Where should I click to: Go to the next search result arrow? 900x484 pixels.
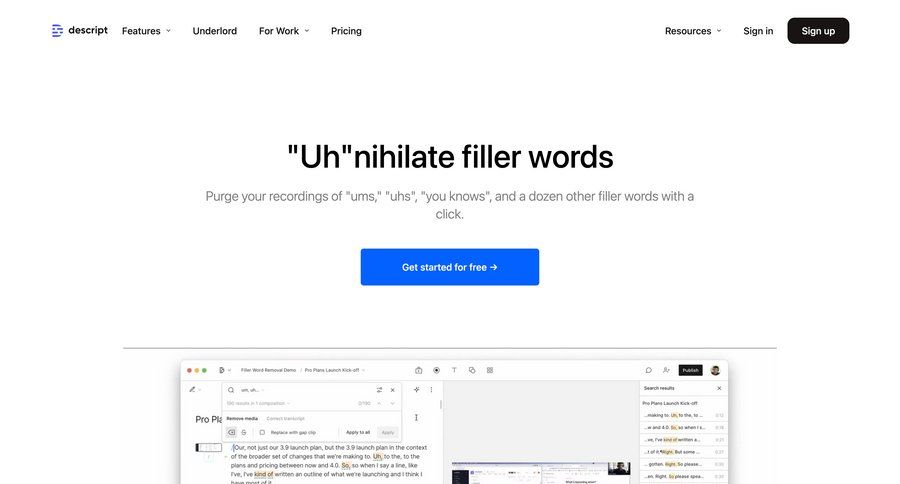[393, 404]
